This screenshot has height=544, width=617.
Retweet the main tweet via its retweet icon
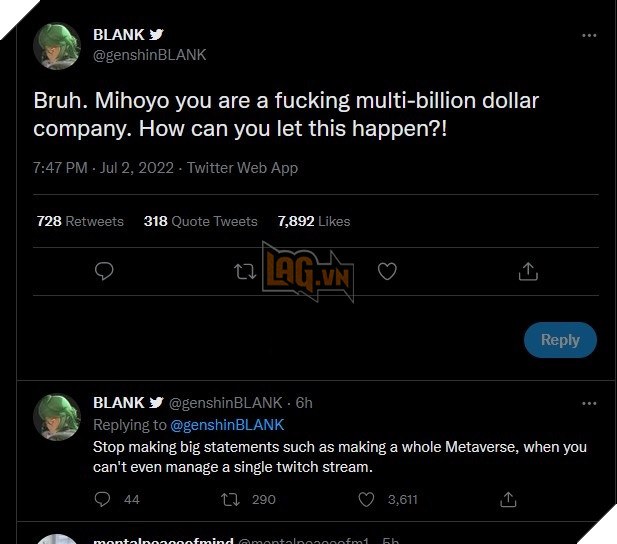coord(245,271)
